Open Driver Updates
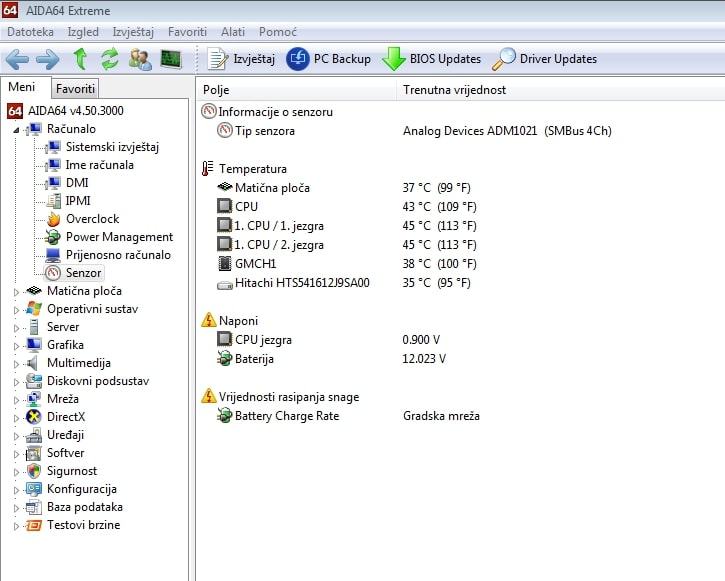 click(544, 59)
